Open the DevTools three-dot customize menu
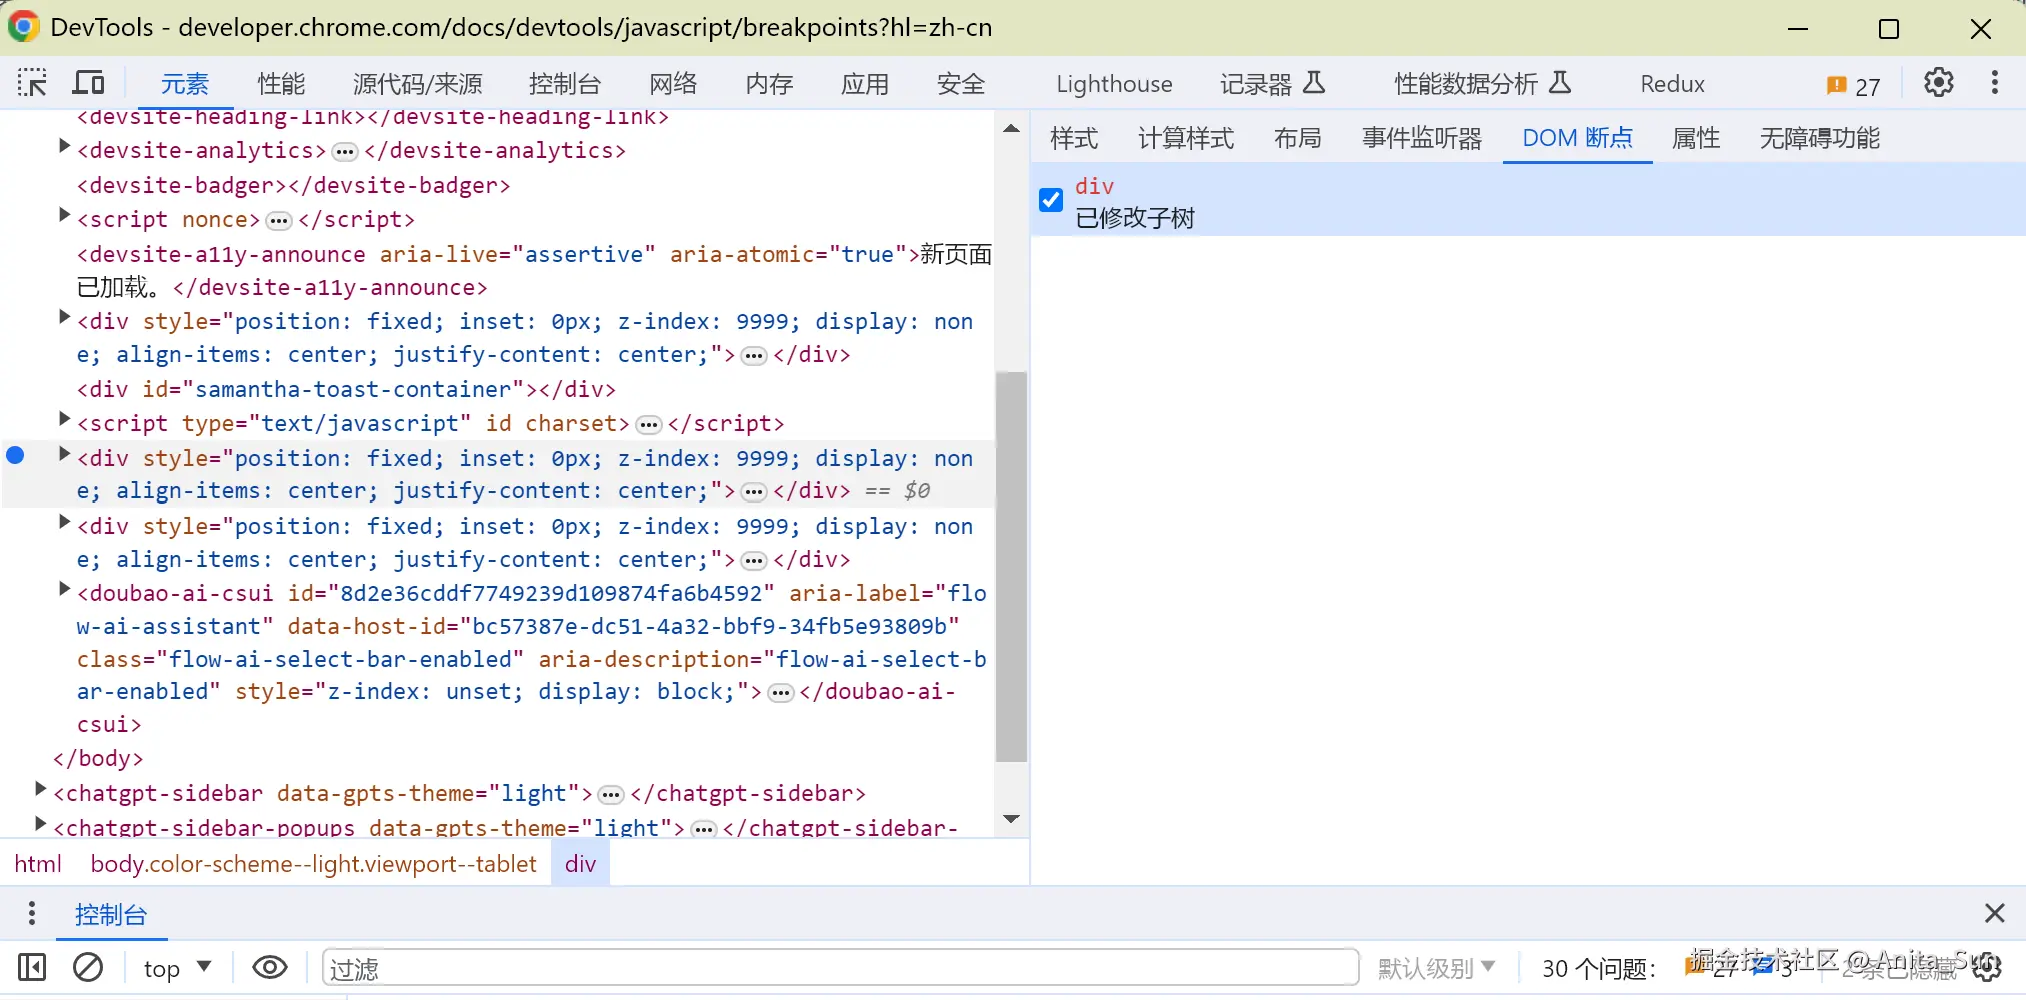The width and height of the screenshot is (2026, 1000). coord(1994,83)
